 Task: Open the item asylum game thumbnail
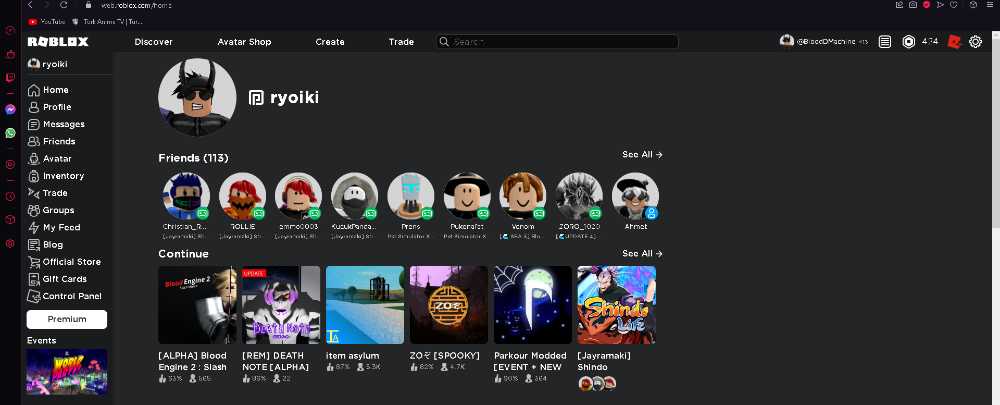pos(365,305)
